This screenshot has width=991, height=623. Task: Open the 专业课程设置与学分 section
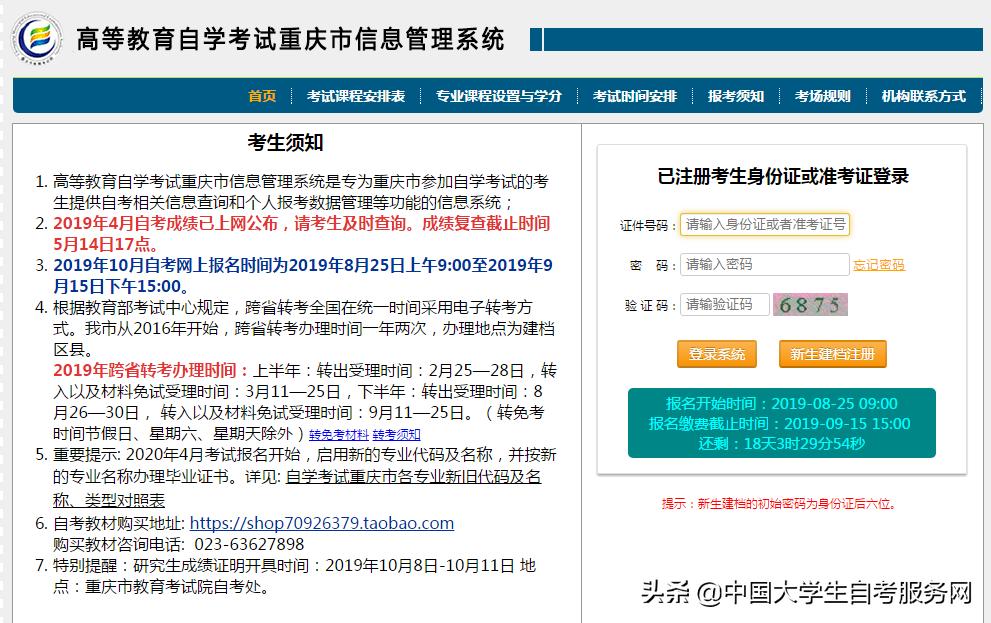497,96
